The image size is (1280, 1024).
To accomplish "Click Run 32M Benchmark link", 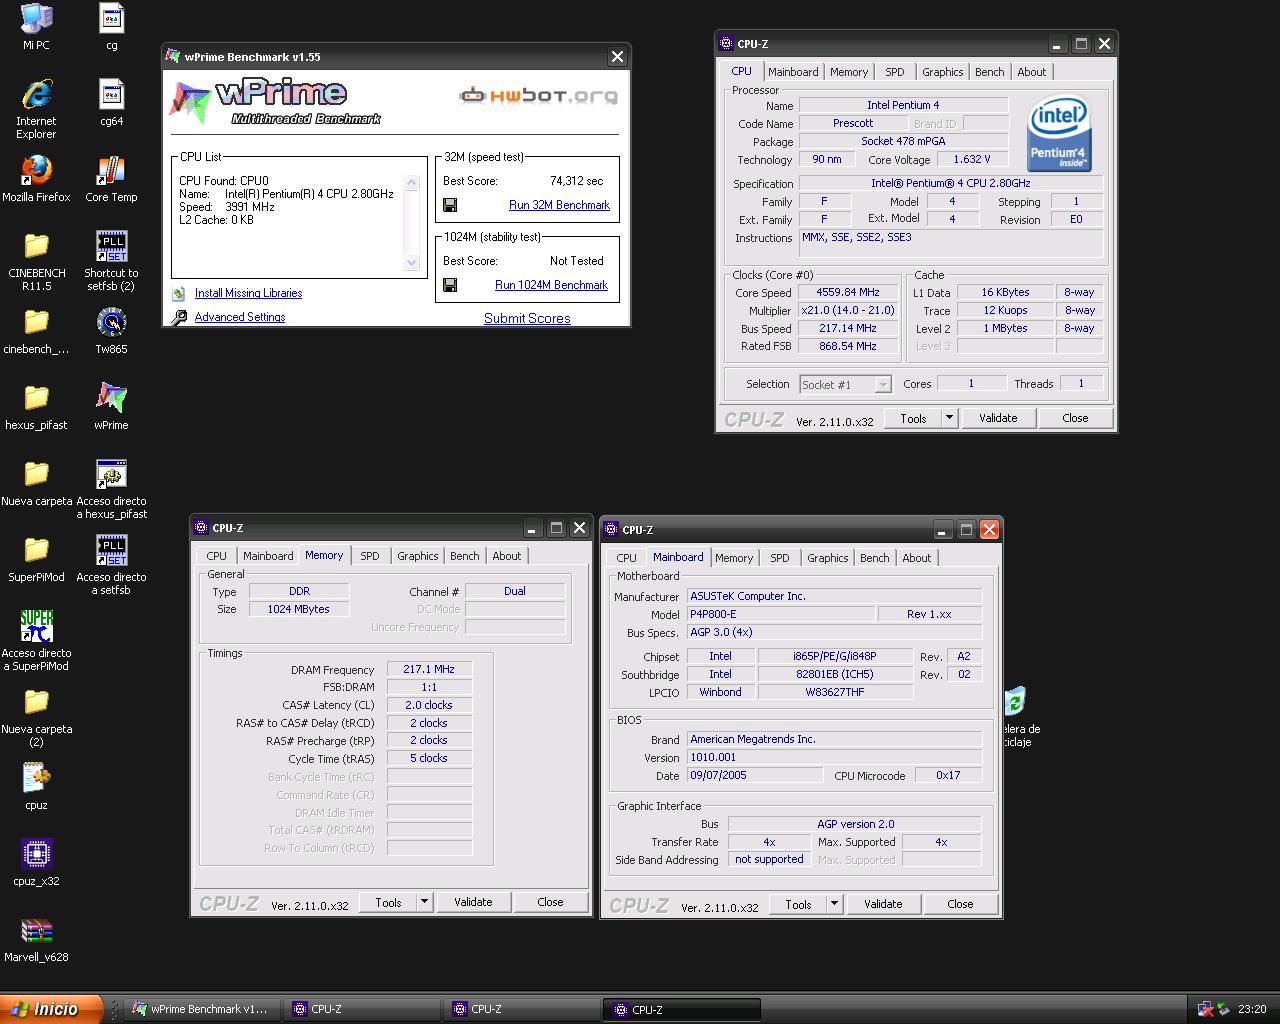I will 559,205.
